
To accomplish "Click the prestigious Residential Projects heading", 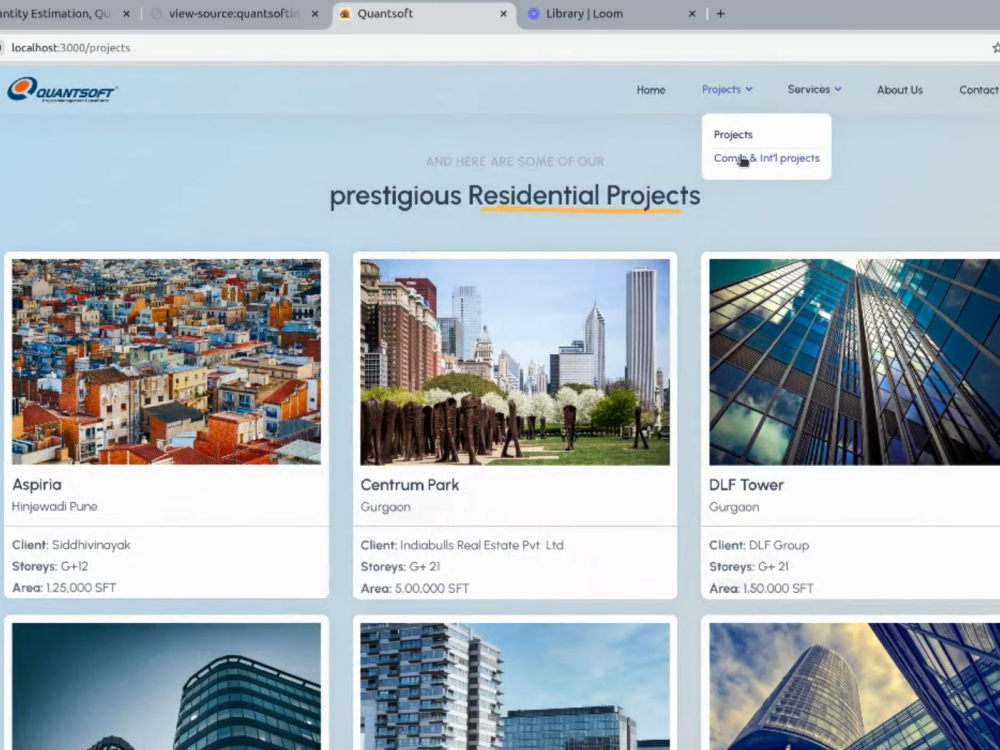I will click(515, 196).
